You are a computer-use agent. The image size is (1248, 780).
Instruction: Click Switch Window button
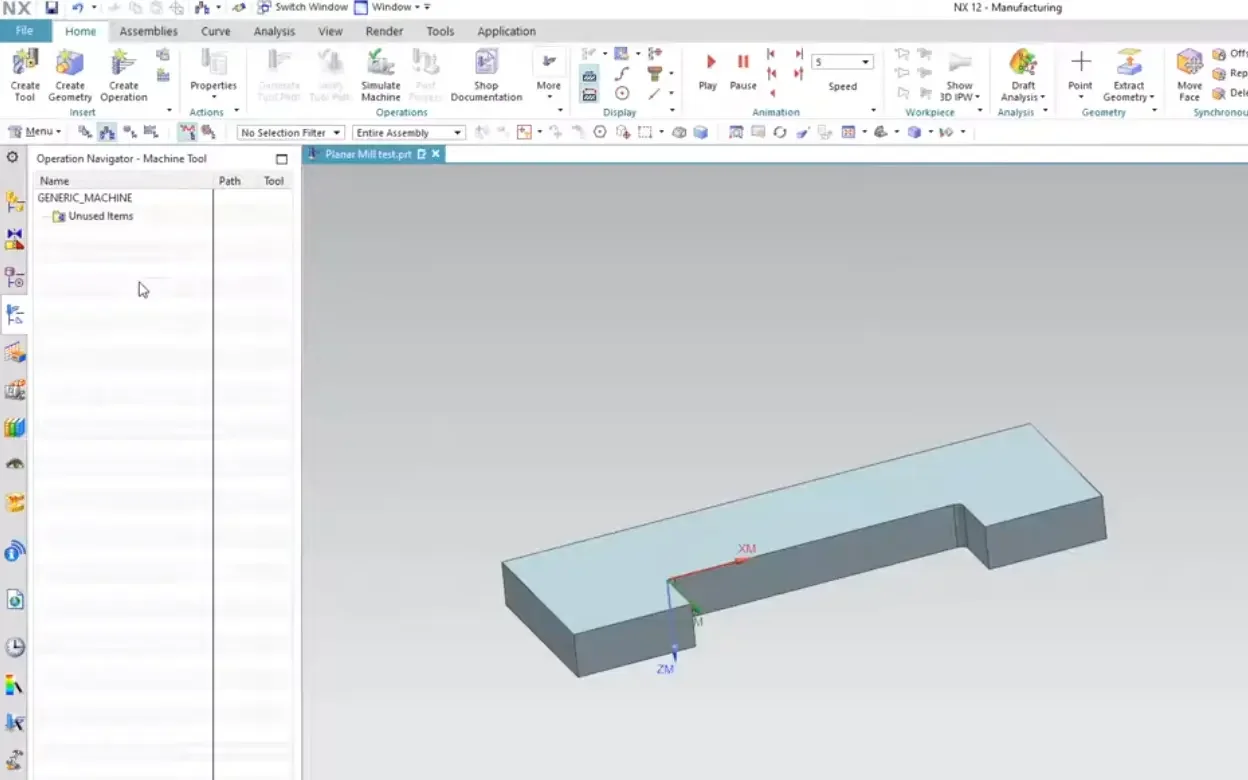tap(302, 7)
